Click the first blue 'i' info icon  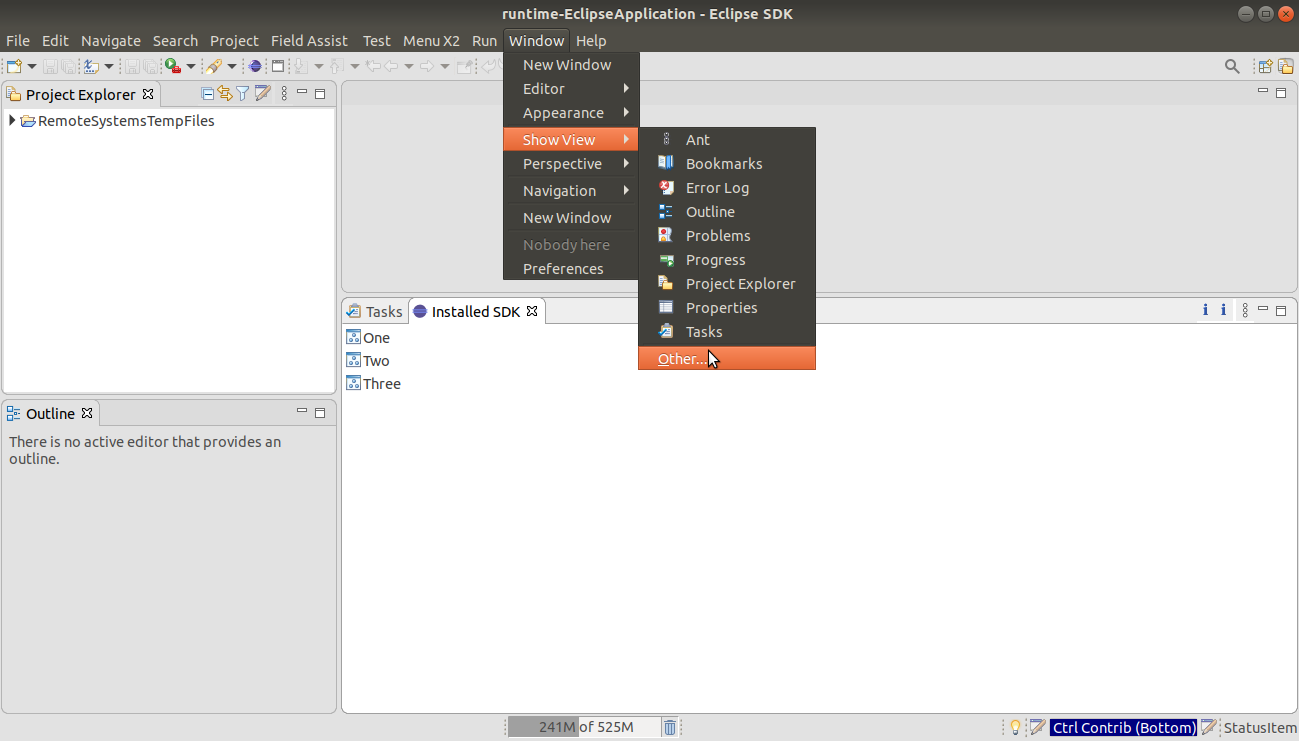coord(1205,310)
